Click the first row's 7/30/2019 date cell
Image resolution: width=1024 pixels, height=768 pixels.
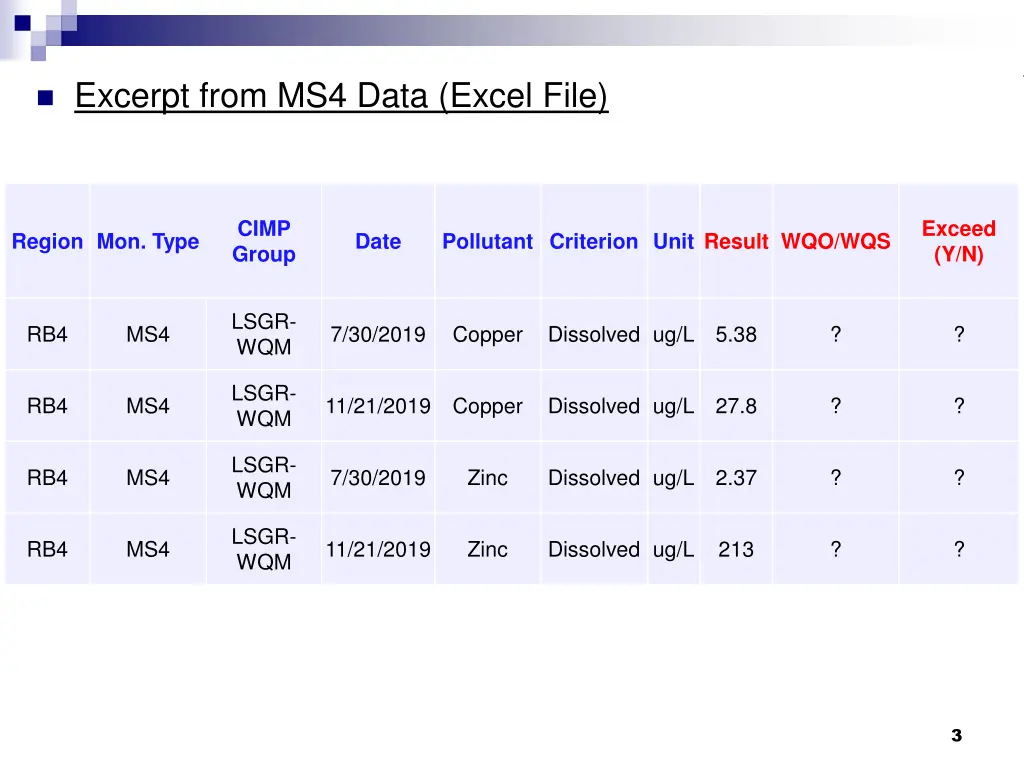[378, 335]
